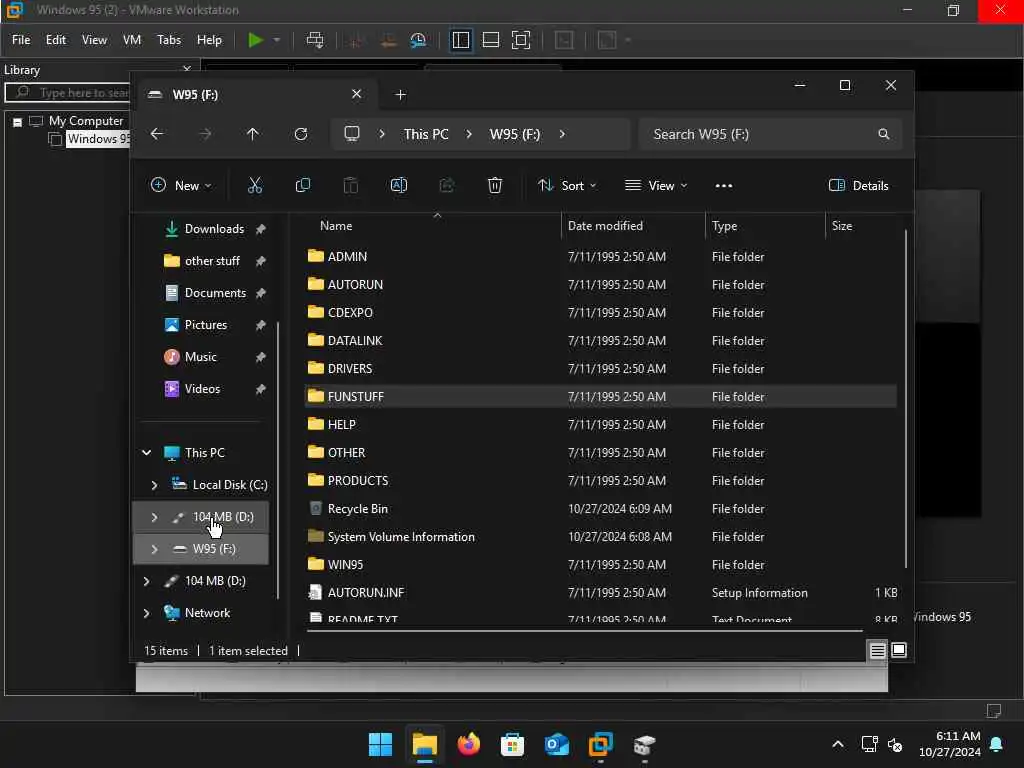This screenshot has height=768, width=1024.
Task: Open the See more ellipsis menu
Action: (724, 185)
